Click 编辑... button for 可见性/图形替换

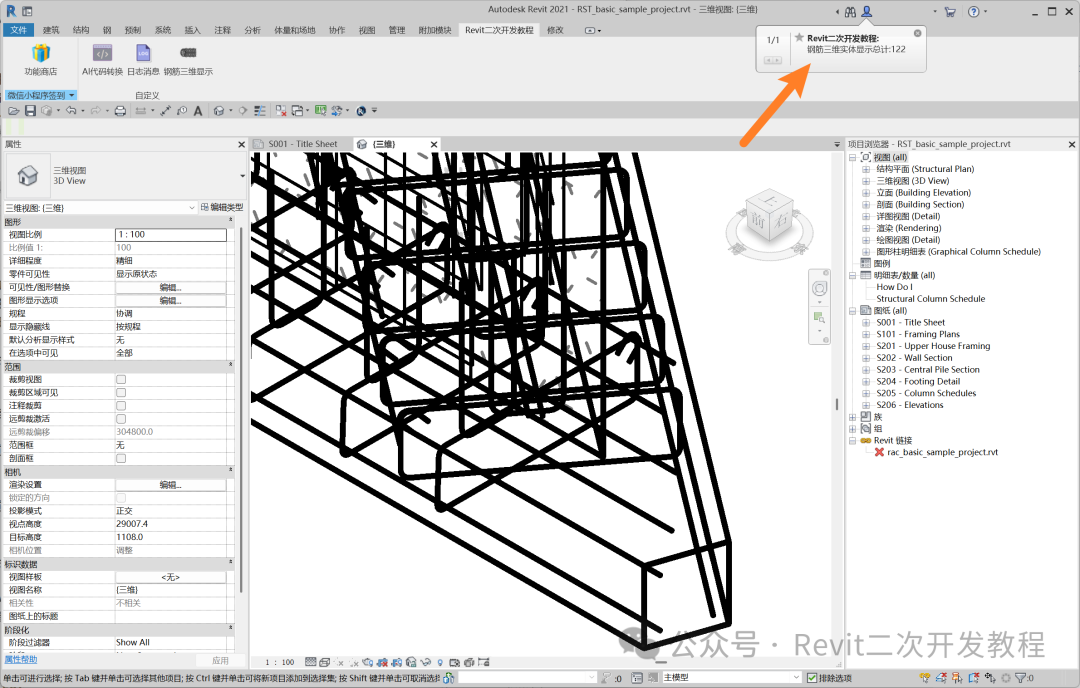pyautogui.click(x=171, y=287)
